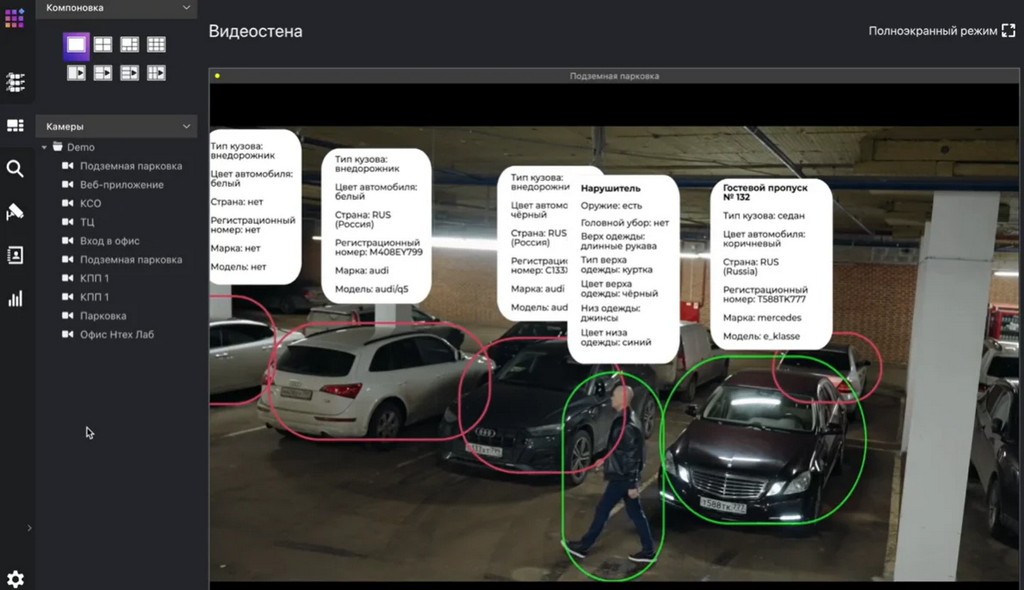Select the КСО camera
This screenshot has height=590, width=1024.
(82, 203)
